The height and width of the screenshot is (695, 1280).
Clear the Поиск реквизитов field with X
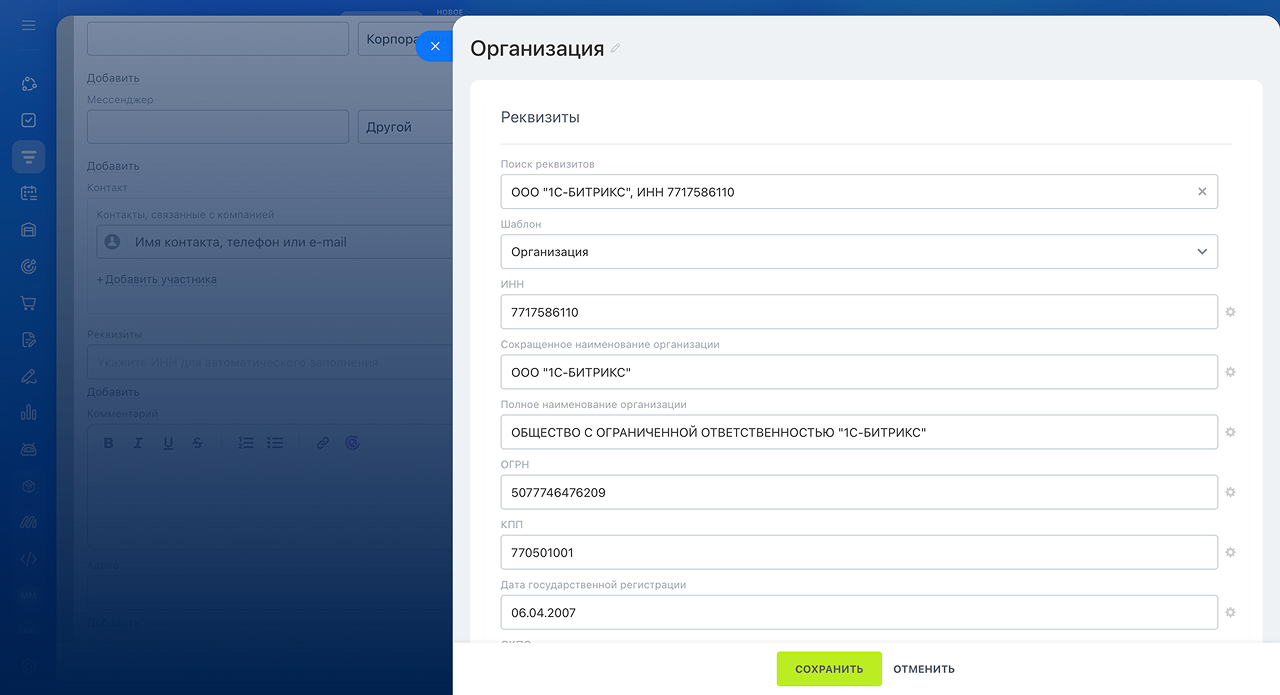coord(1202,192)
